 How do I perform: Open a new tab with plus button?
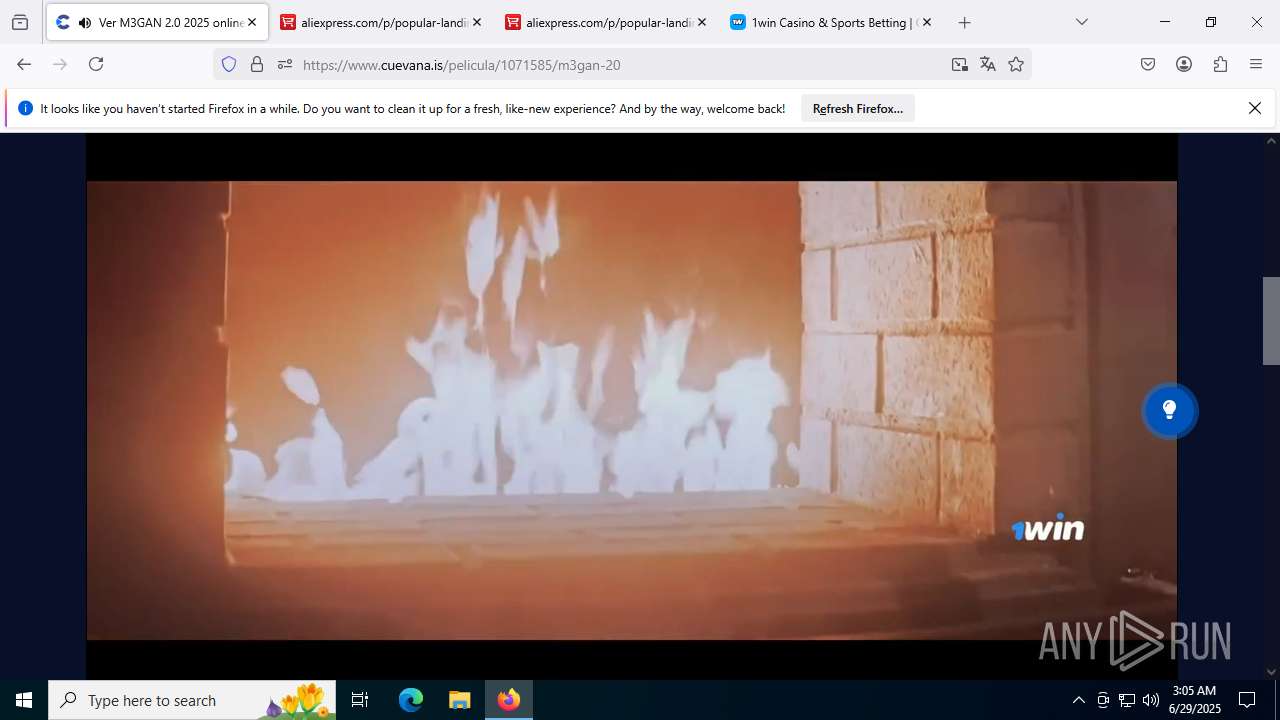tap(964, 22)
